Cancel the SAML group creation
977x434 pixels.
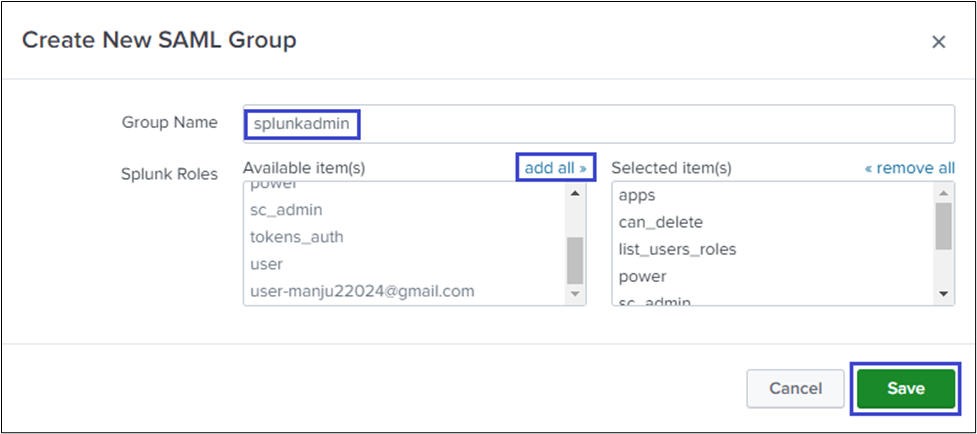[795, 388]
